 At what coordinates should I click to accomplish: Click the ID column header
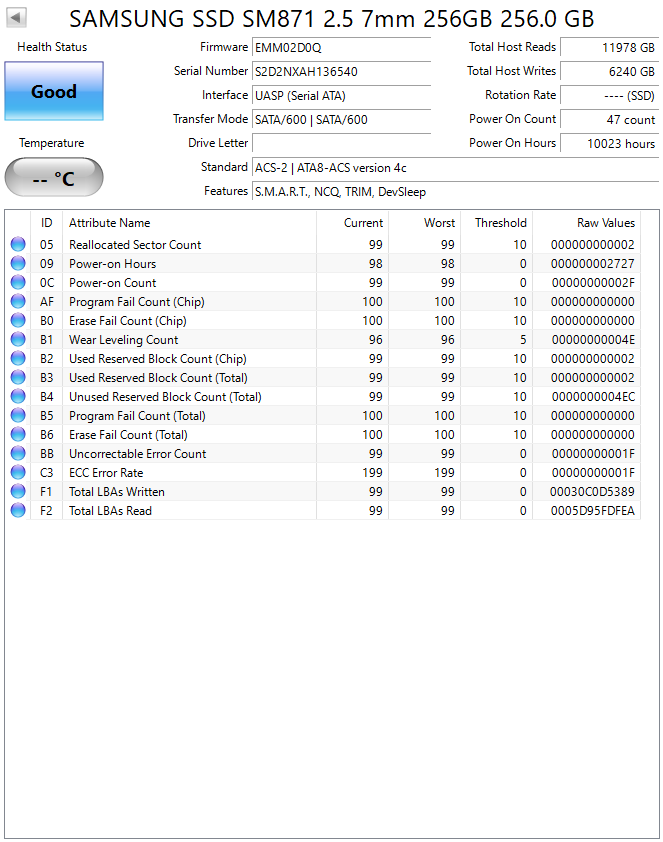[47, 223]
